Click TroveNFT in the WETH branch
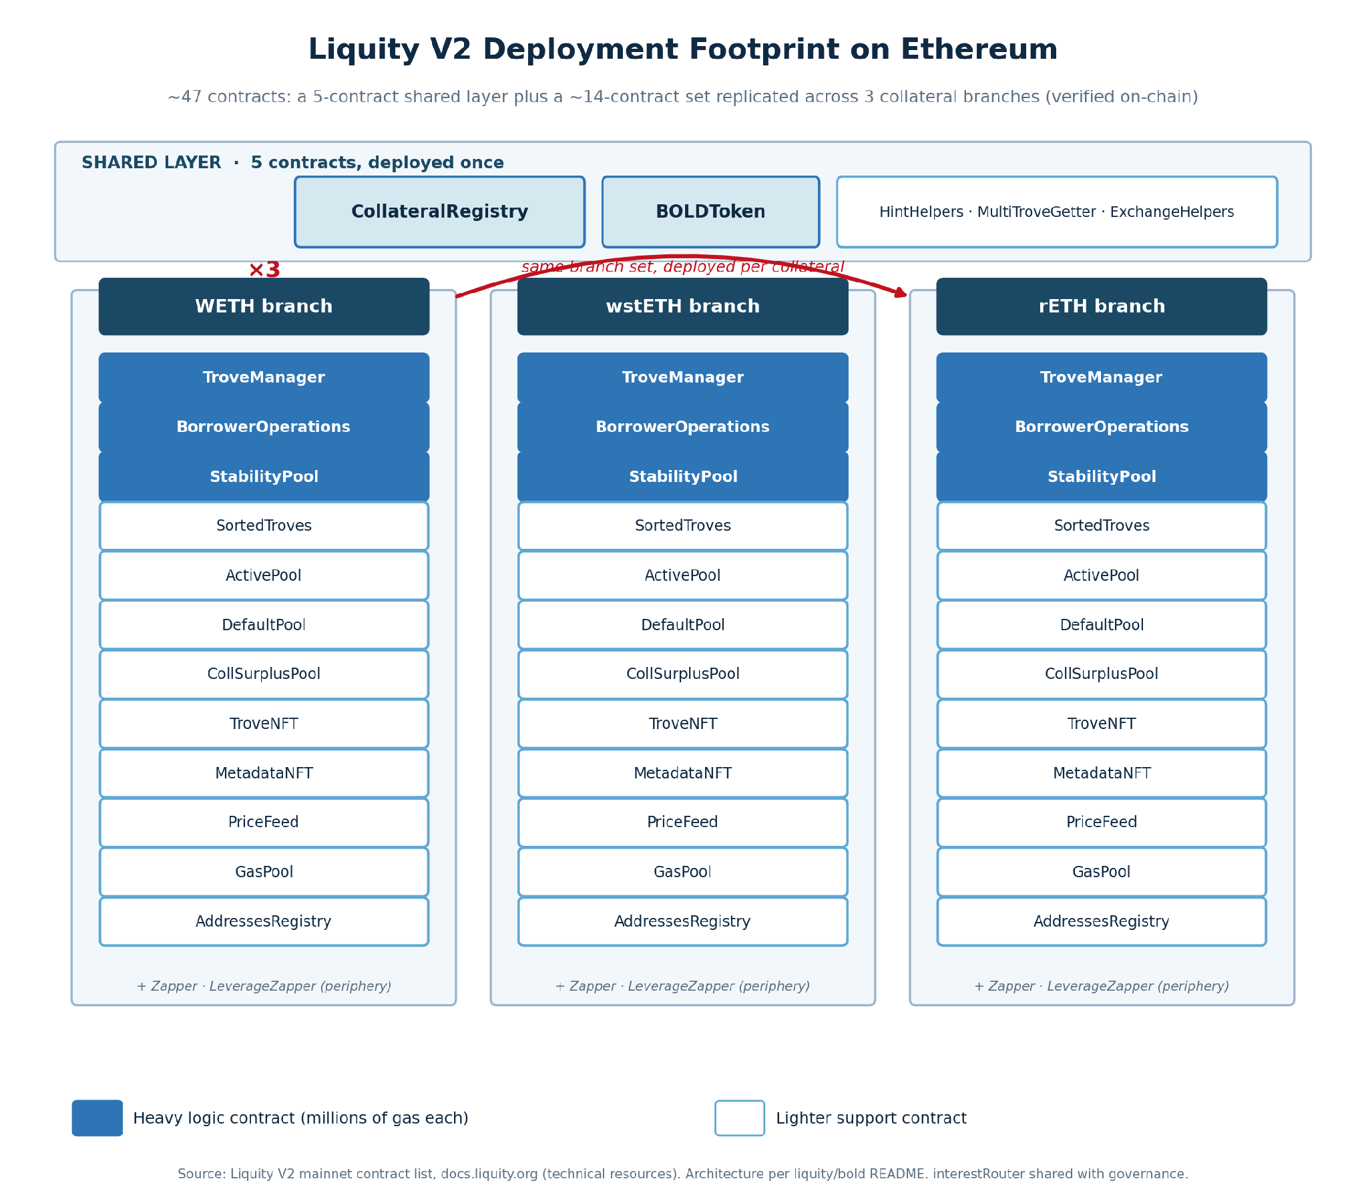The width and height of the screenshot is (1366, 1193). click(264, 724)
